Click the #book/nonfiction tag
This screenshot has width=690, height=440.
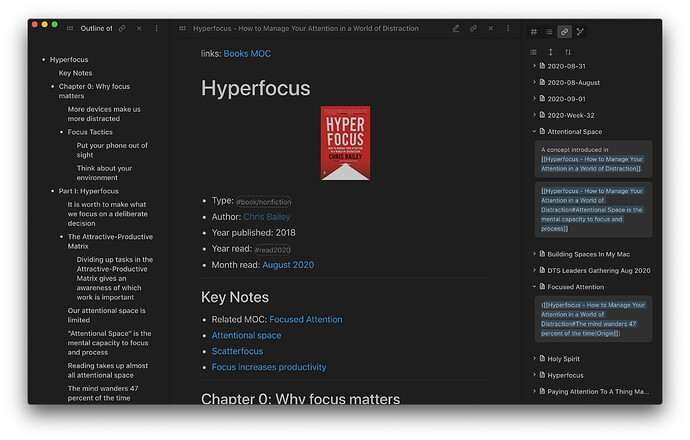[264, 202]
